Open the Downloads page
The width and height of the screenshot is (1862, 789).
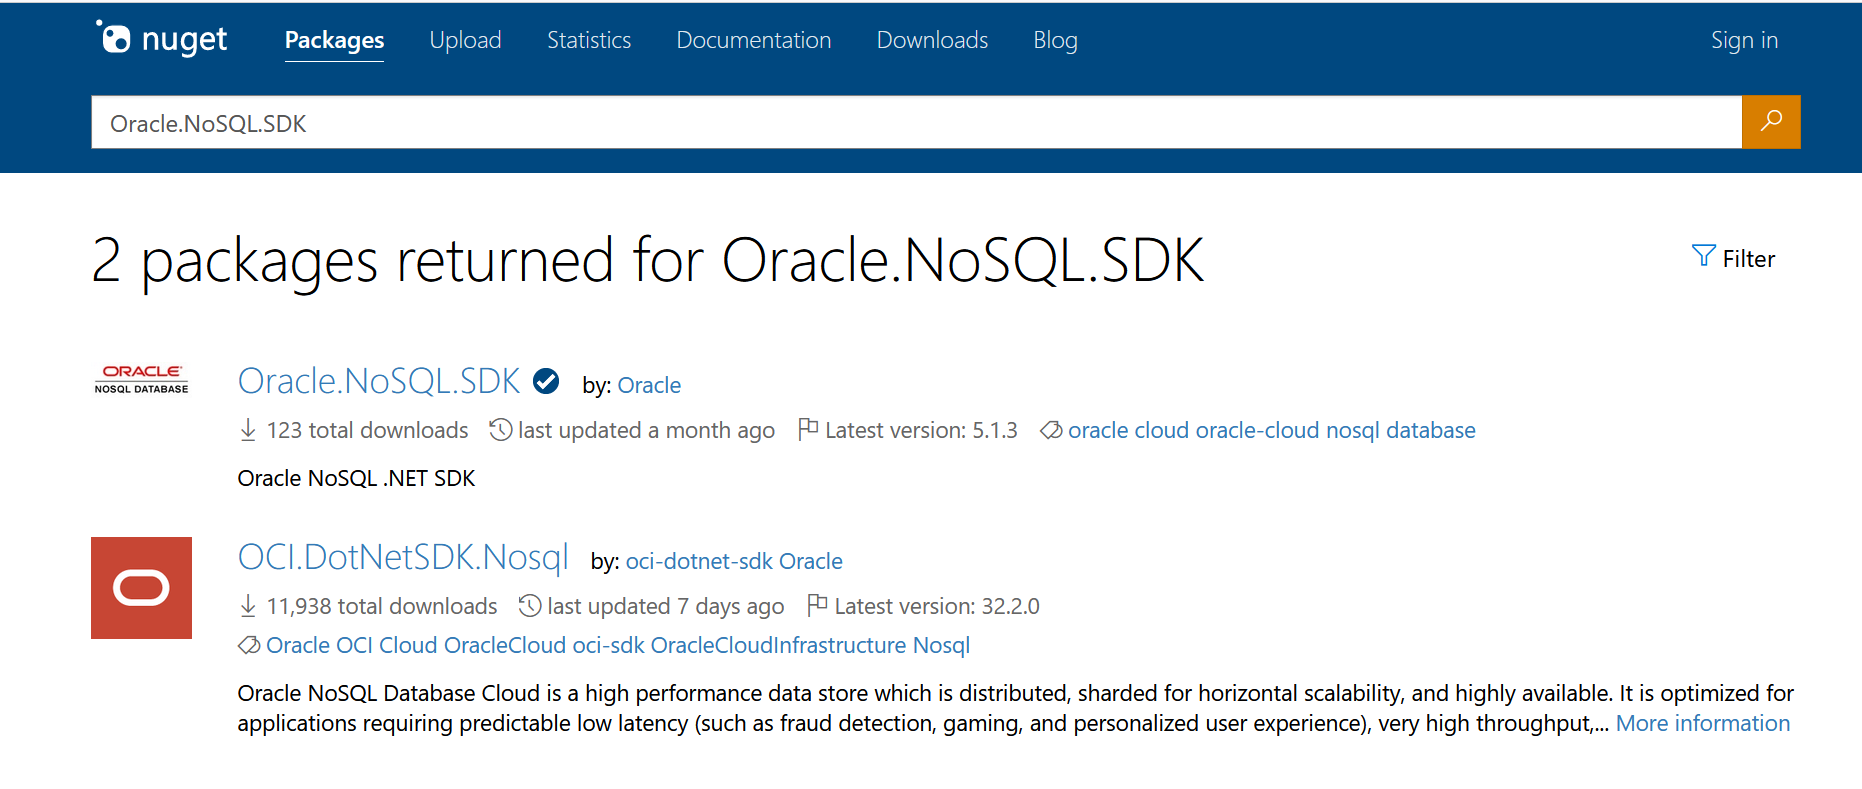pos(932,40)
